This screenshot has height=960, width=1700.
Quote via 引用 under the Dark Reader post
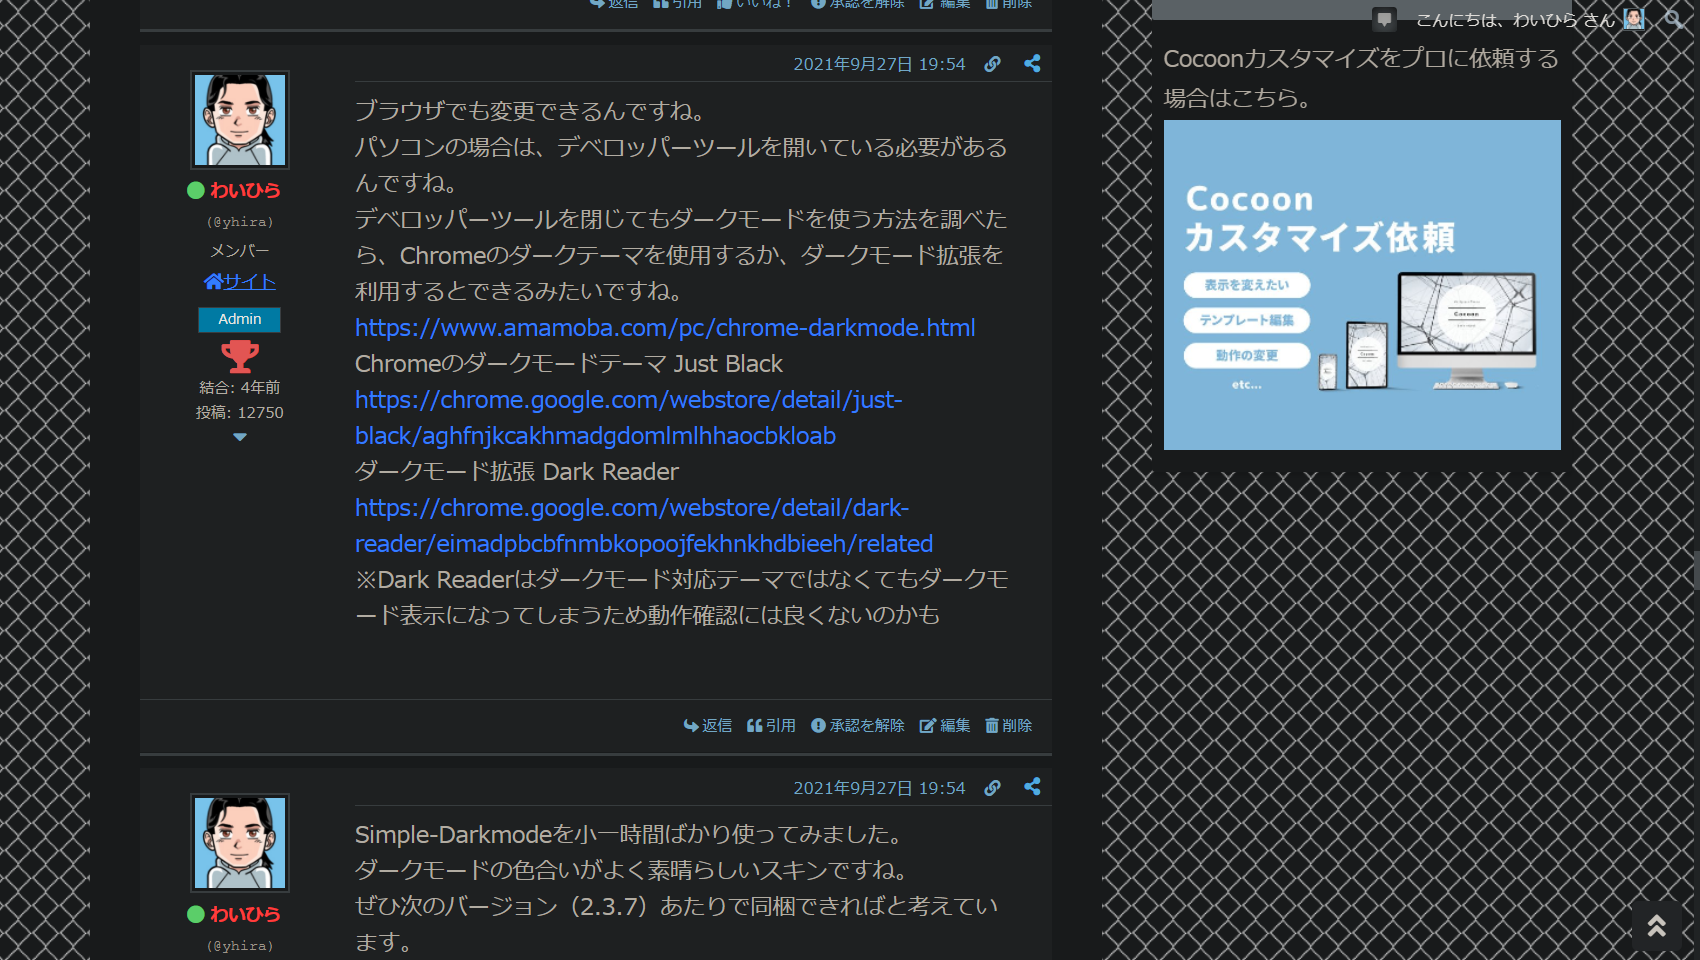(771, 726)
